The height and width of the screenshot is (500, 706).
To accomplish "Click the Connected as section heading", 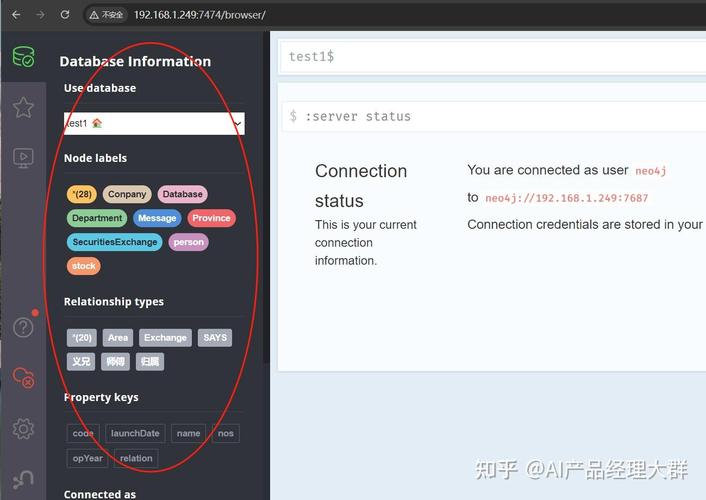I will pos(100,494).
